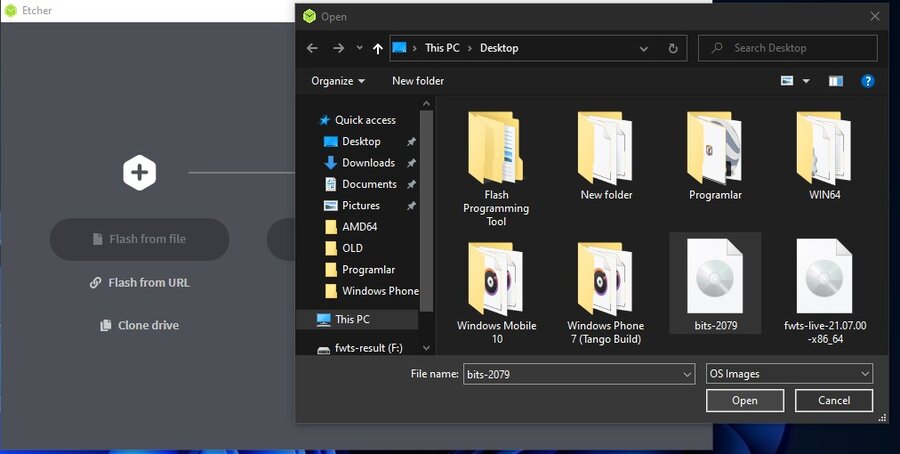
Task: Open the OS Images file type dropdown
Action: (789, 374)
